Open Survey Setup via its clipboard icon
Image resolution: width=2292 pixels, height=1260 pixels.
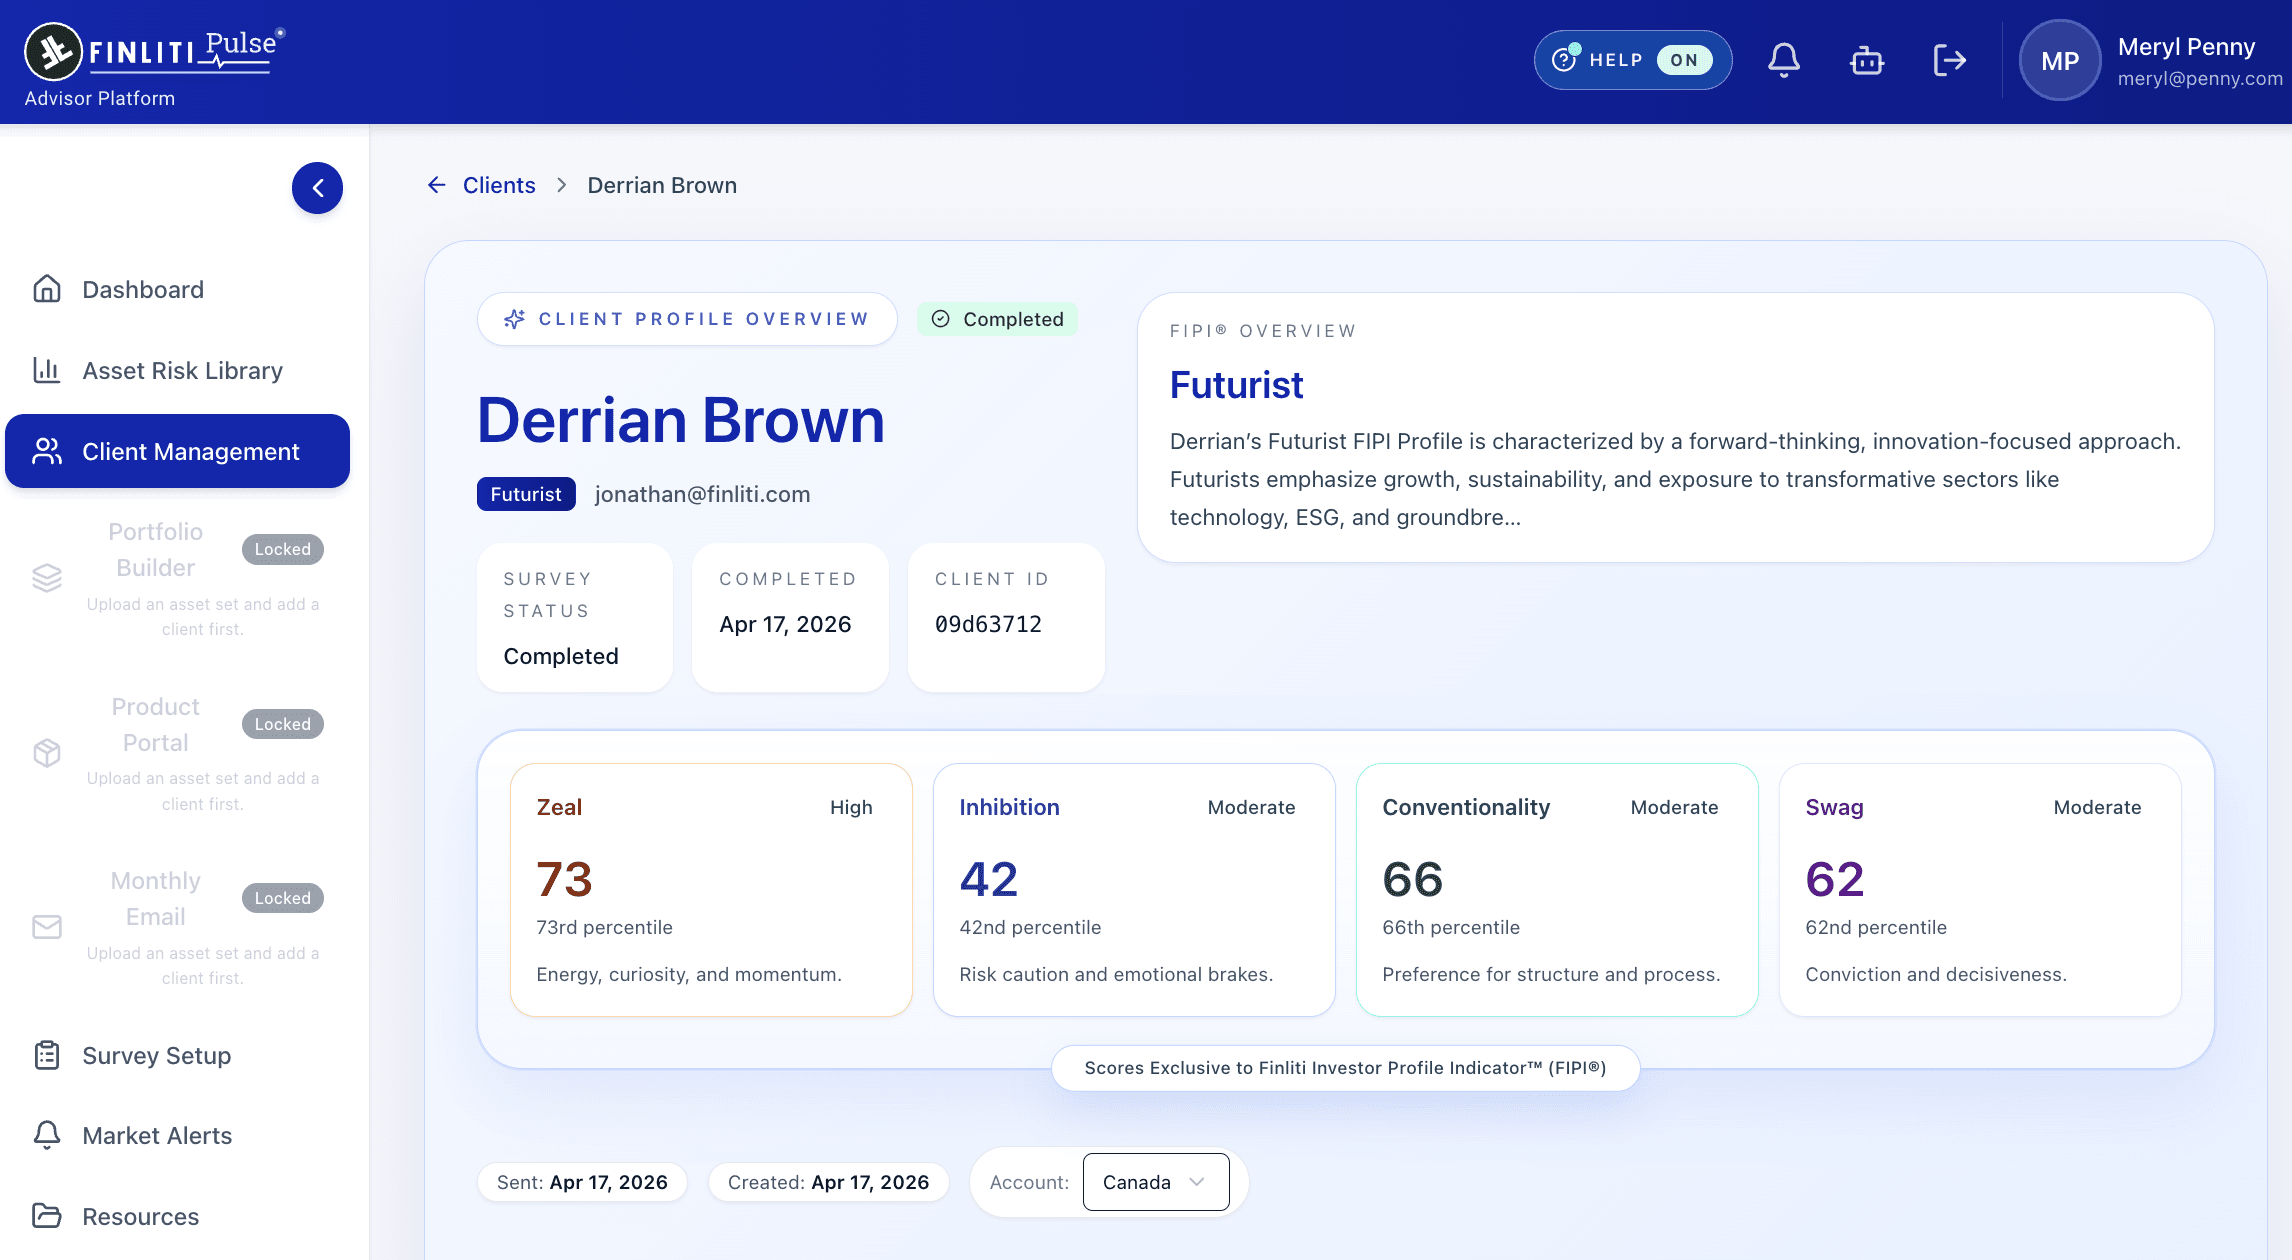[47, 1056]
